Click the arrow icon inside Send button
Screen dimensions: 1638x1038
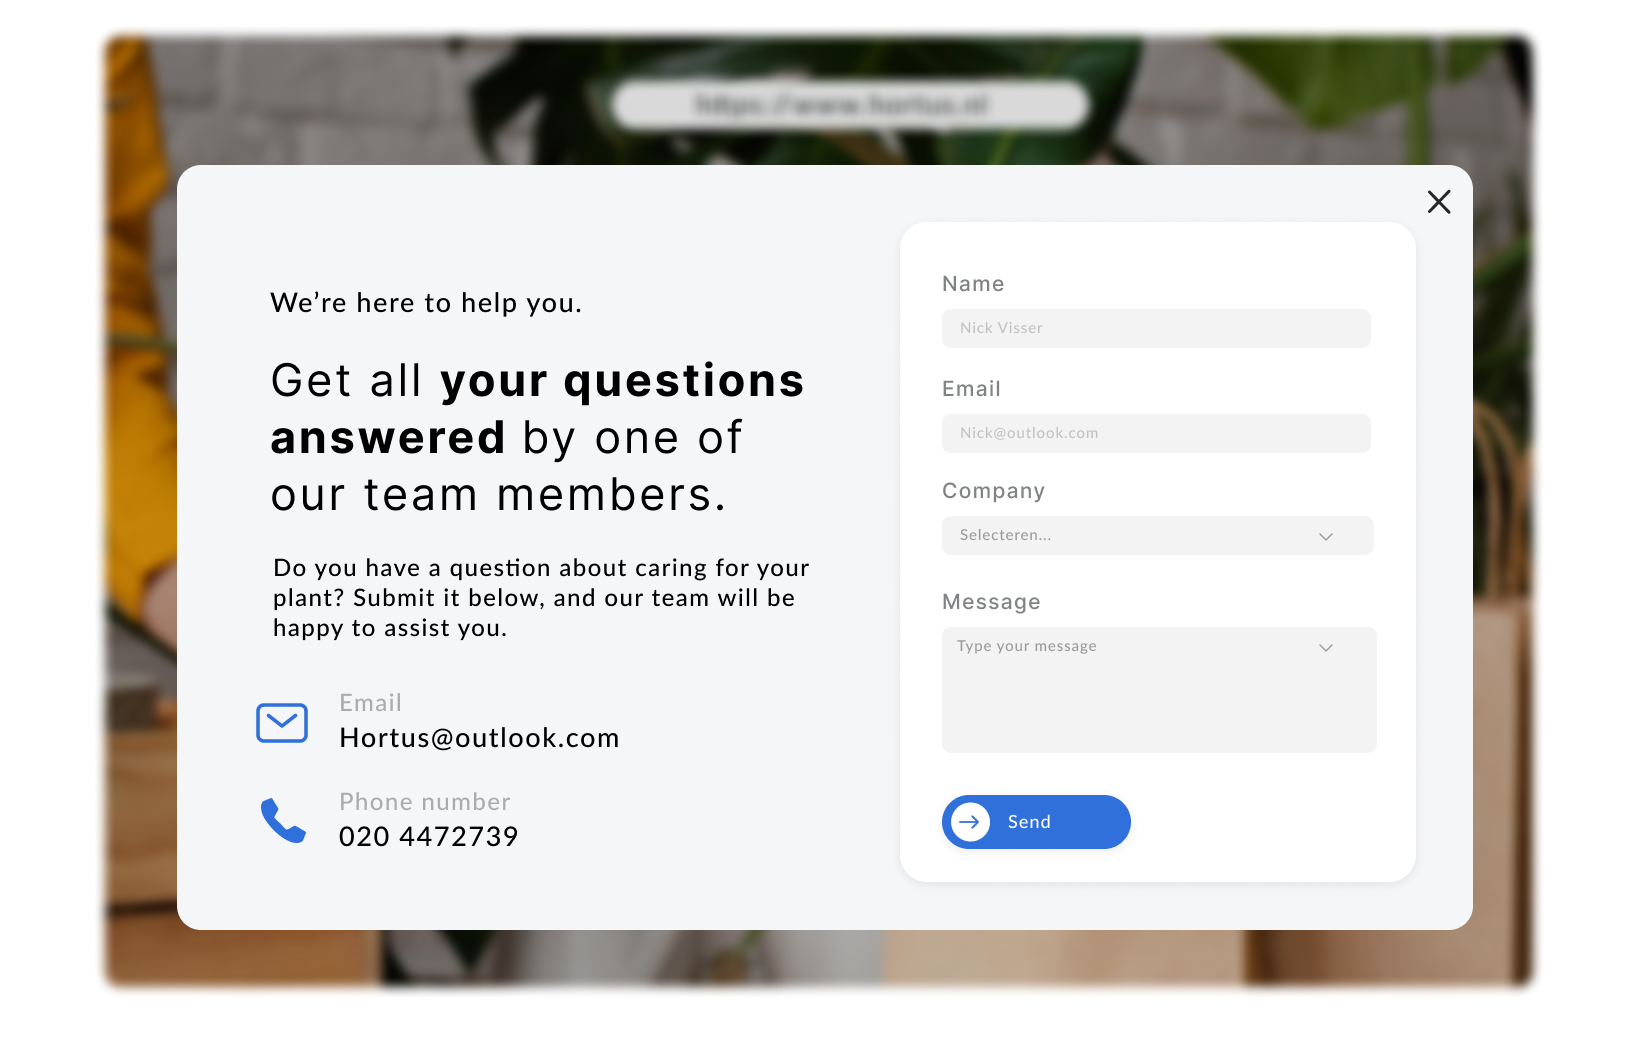[x=970, y=822]
